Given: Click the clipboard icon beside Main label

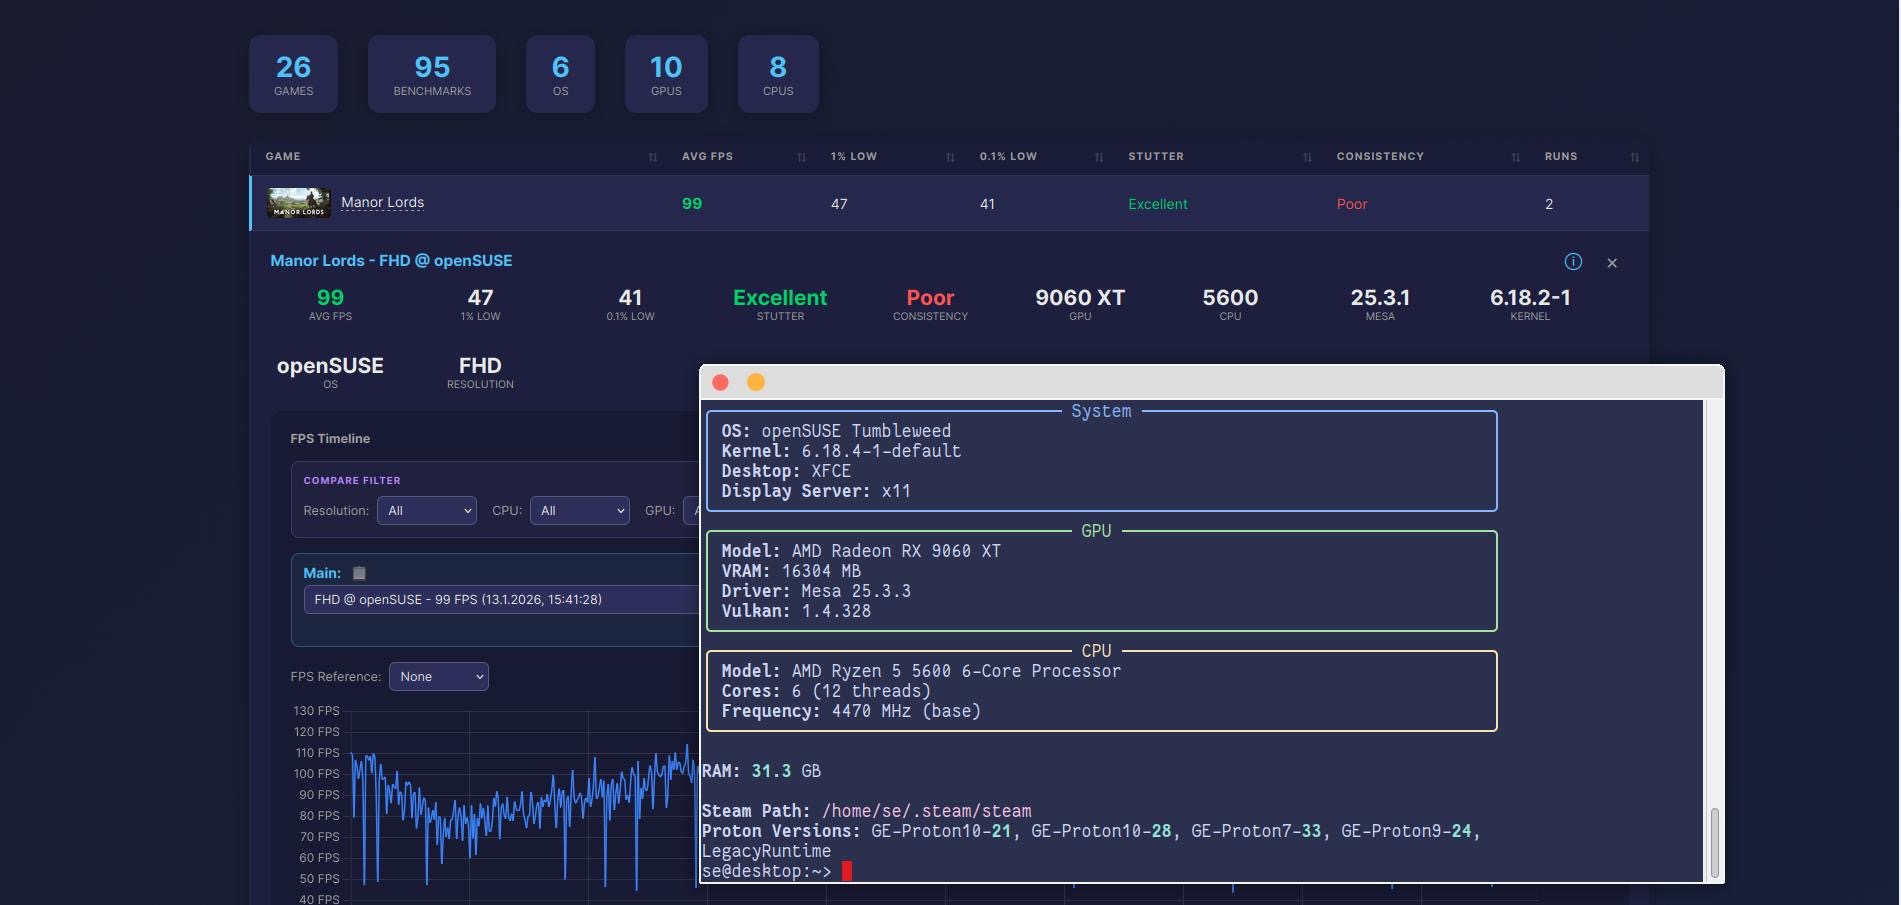Looking at the screenshot, I should (359, 573).
